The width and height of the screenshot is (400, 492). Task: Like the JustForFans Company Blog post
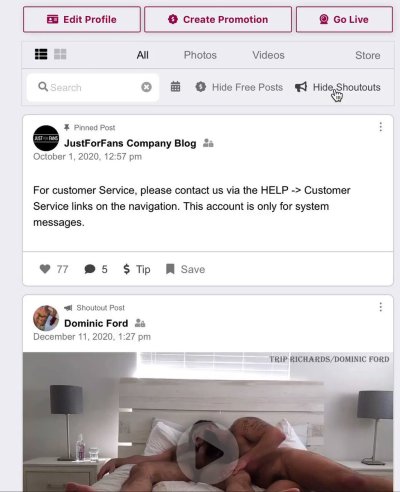[x=54, y=269]
